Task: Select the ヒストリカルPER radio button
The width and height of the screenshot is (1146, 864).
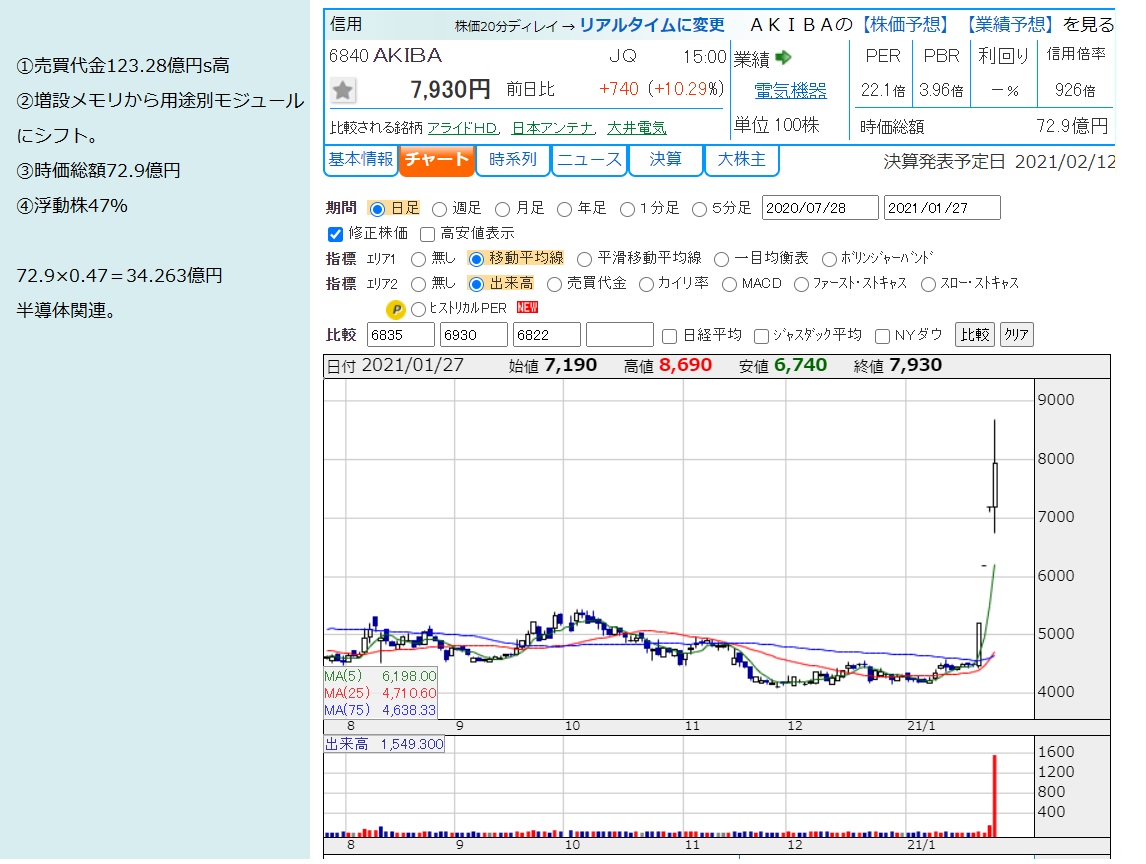Action: [418, 309]
